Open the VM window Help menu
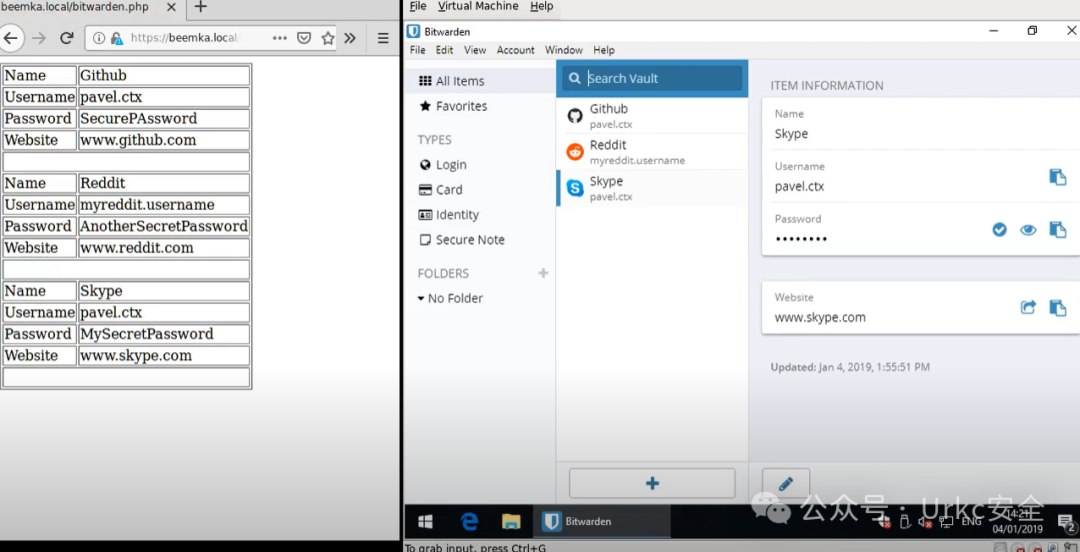Screen dimensions: 1080x552 click(541, 6)
